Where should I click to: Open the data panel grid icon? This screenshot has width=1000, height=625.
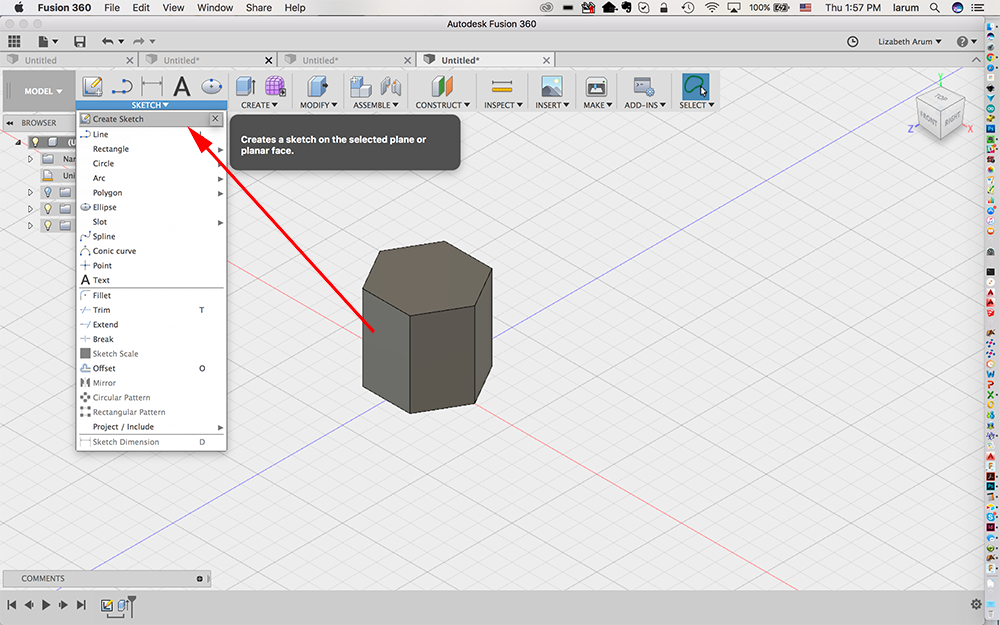[14, 41]
